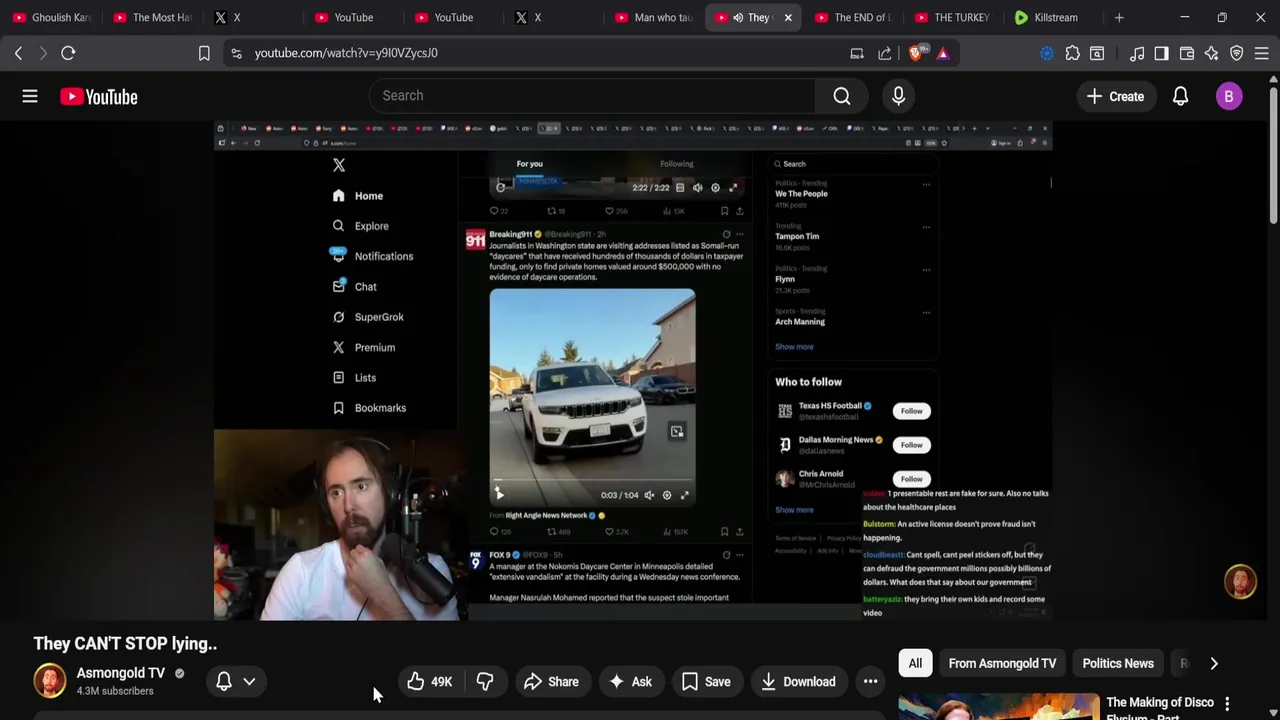The width and height of the screenshot is (1280, 720).
Task: Open the Extensions puzzle icon
Action: tap(1072, 53)
